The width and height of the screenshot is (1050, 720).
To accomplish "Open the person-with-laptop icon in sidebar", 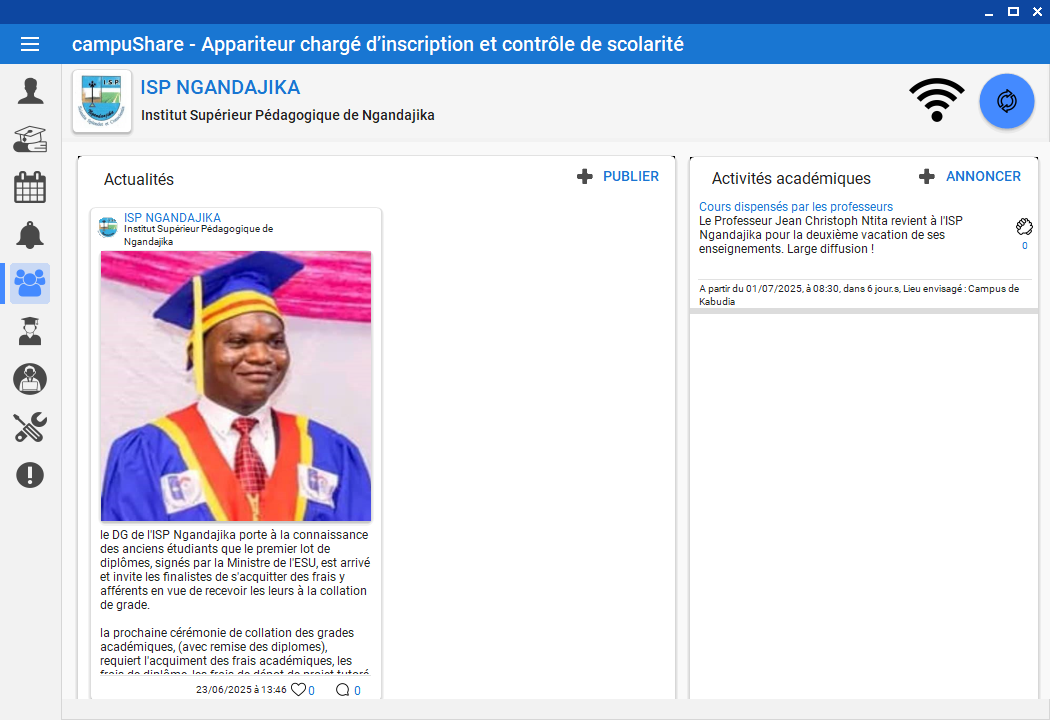I will [x=30, y=379].
